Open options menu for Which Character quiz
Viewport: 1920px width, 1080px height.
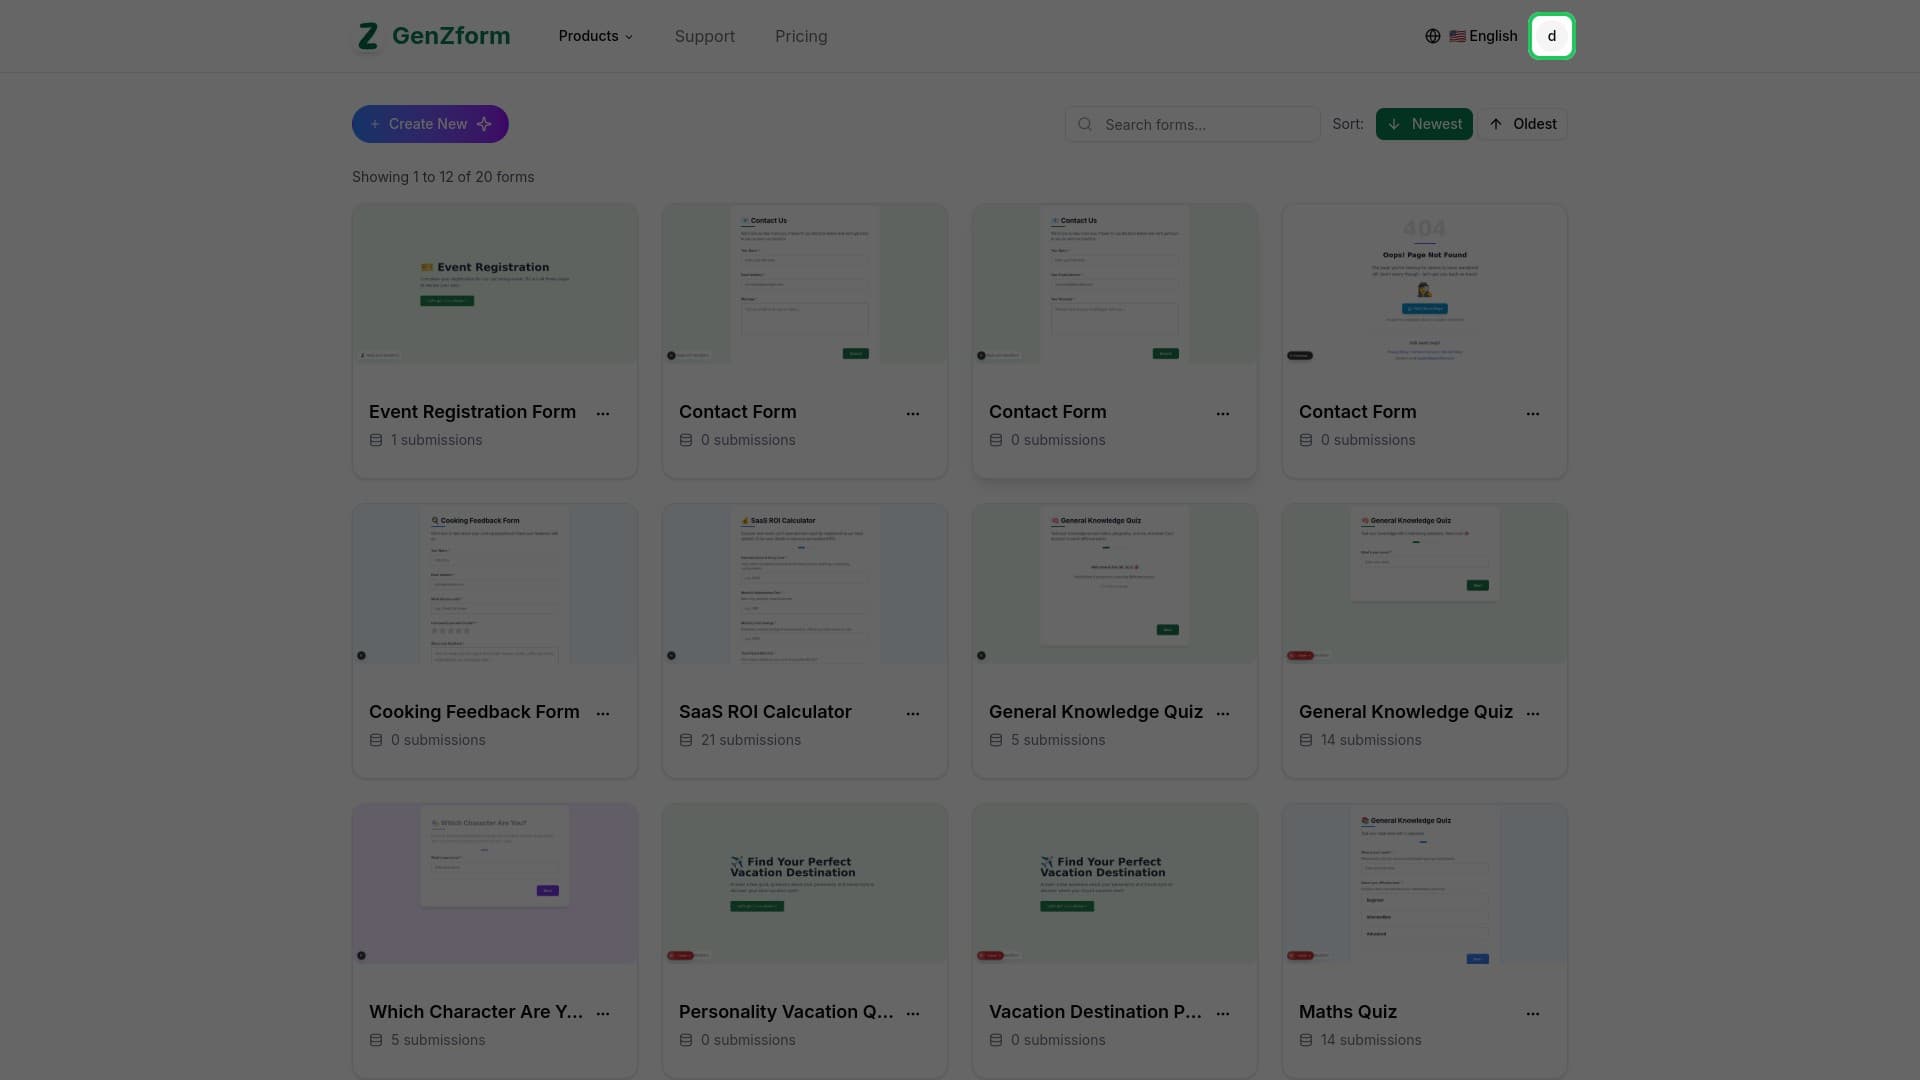(603, 1013)
